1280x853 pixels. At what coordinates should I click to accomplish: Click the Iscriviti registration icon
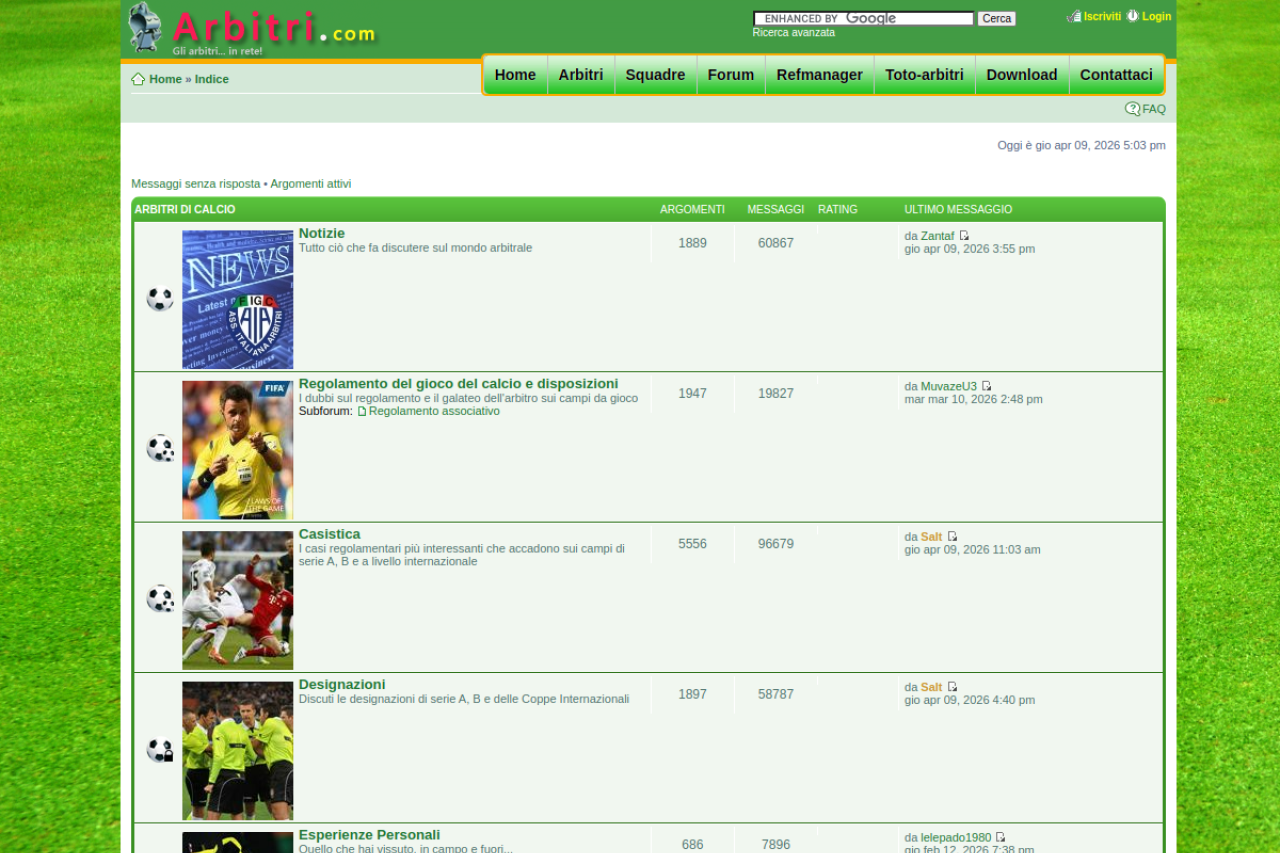[1074, 16]
